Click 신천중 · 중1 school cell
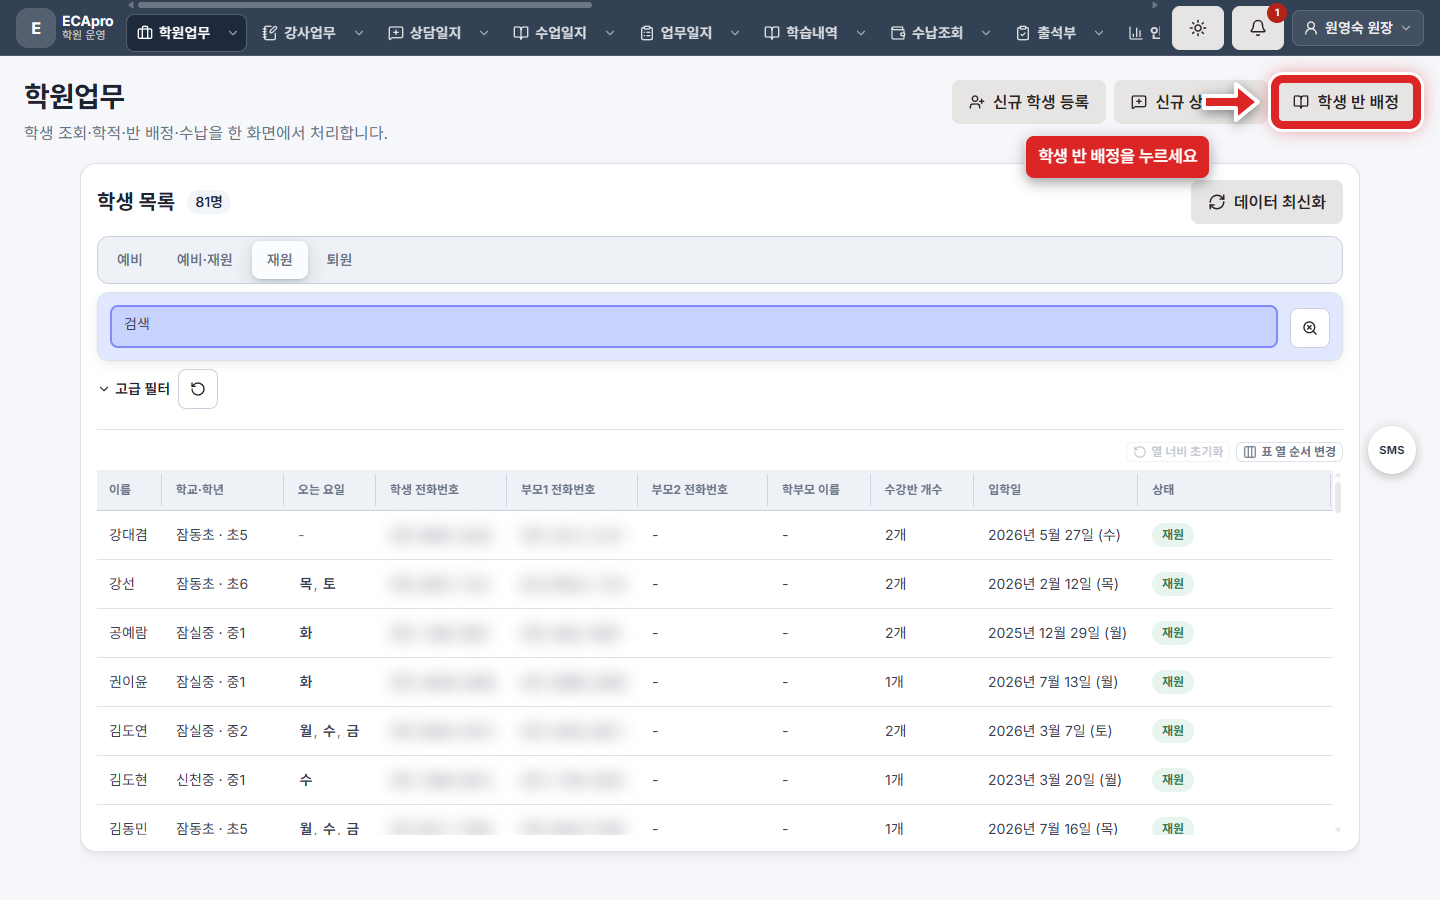1440x900 pixels. [211, 780]
